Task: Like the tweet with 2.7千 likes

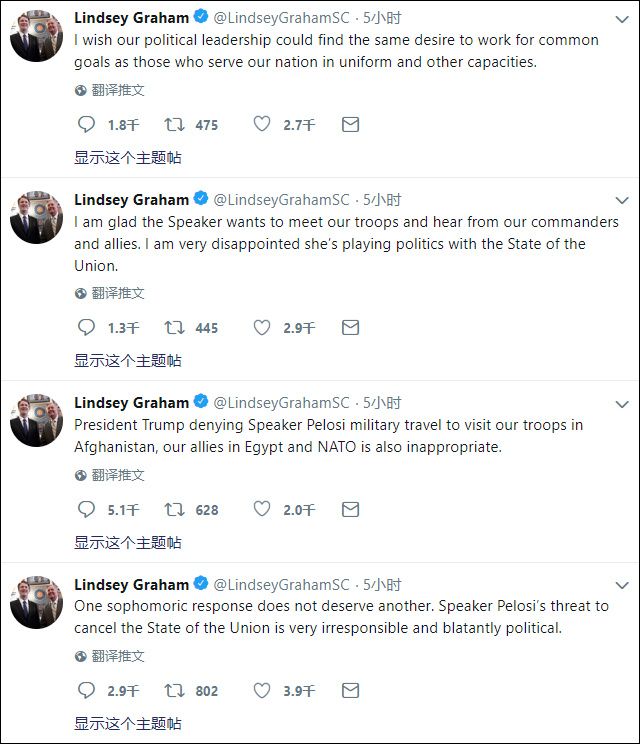Action: coord(261,124)
